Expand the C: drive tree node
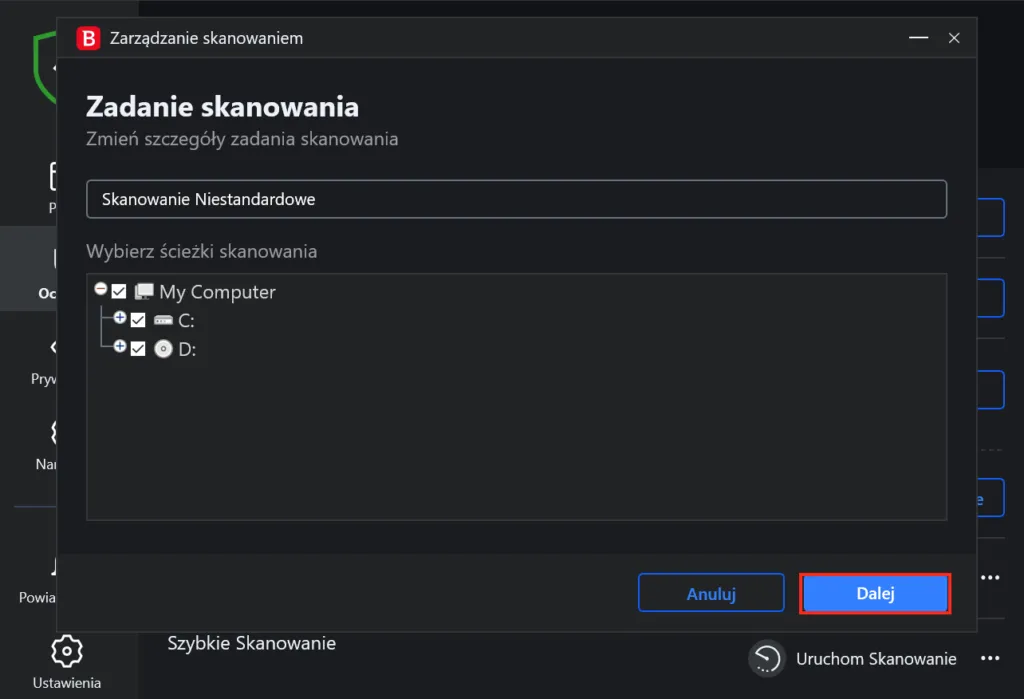1024x699 pixels. (119, 320)
